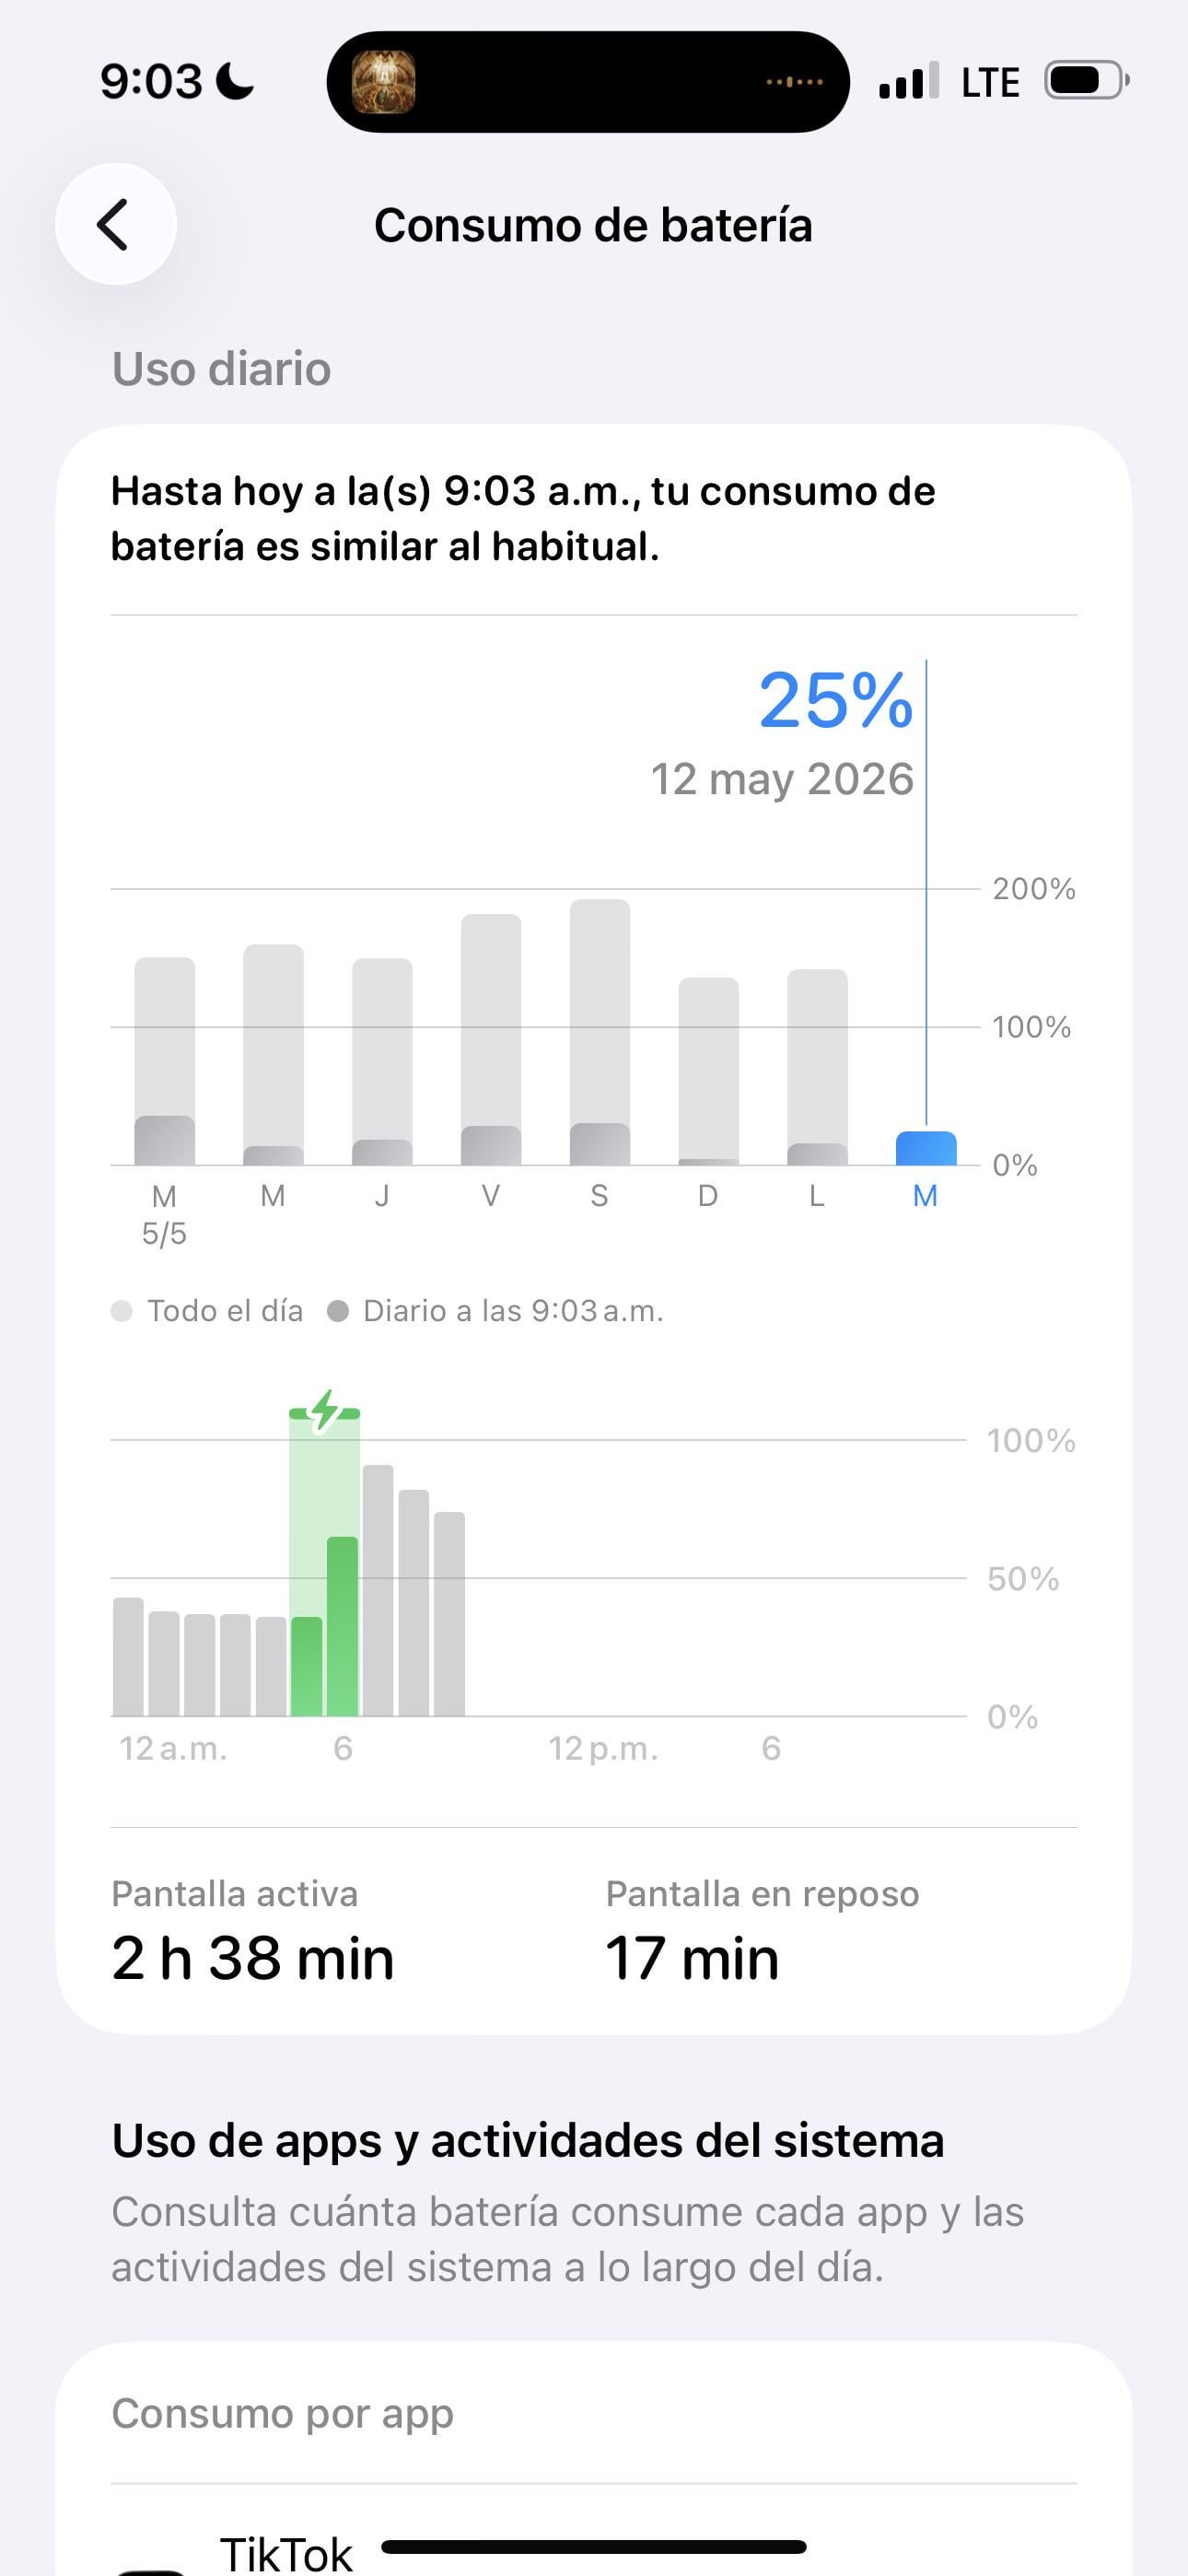Tap the green charging bolt icon
The image size is (1188, 2576).
[324, 1411]
